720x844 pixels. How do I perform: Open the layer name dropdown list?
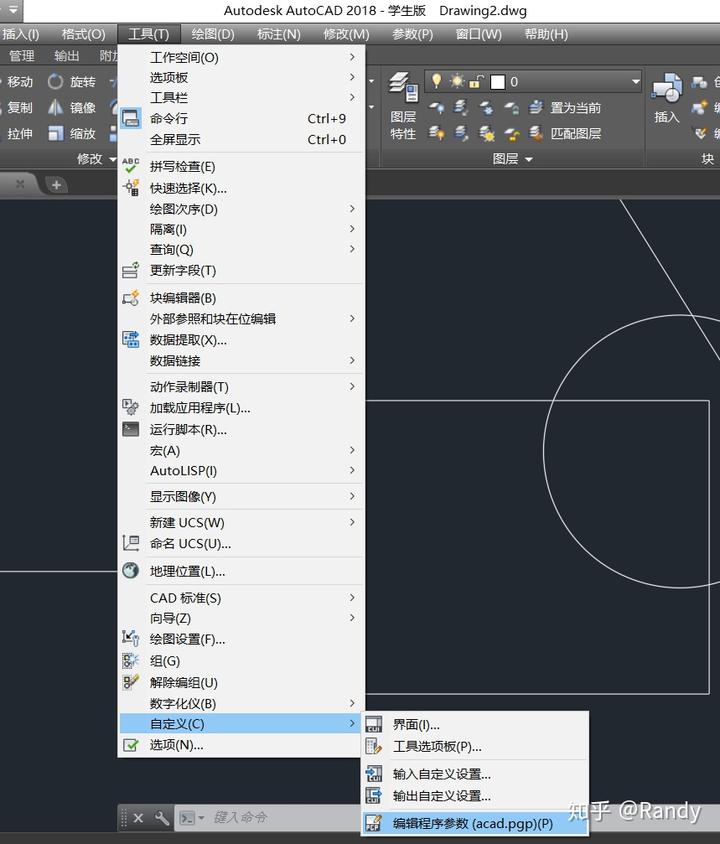coord(636,82)
